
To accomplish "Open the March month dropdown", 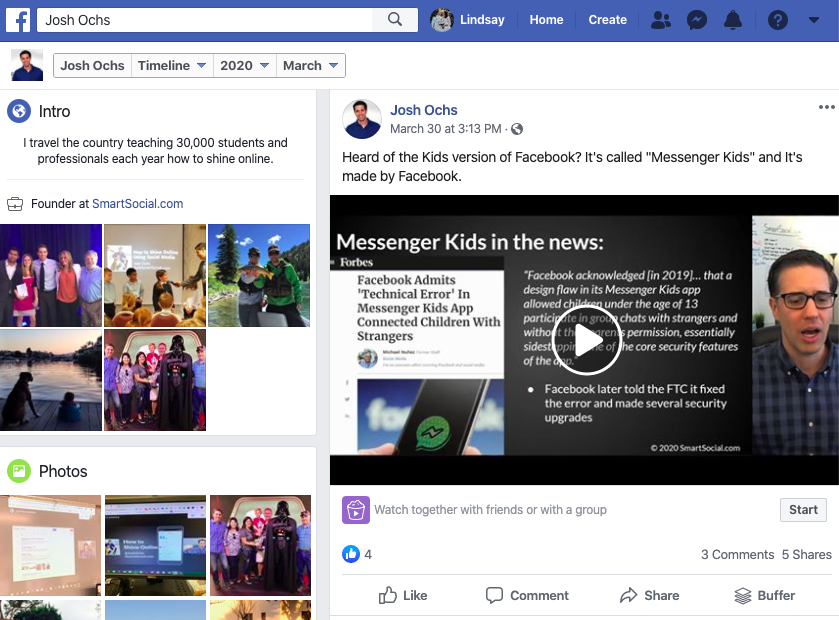I will (310, 65).
